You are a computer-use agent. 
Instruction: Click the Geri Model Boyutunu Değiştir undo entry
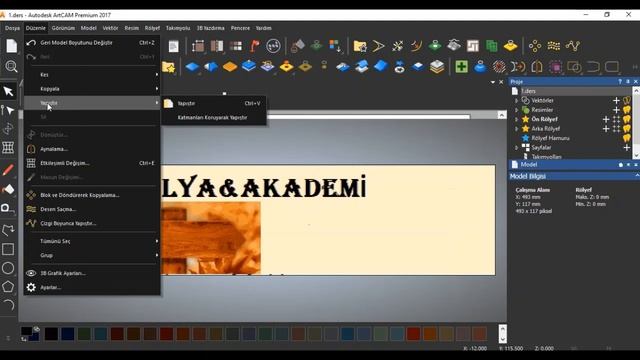92,42
